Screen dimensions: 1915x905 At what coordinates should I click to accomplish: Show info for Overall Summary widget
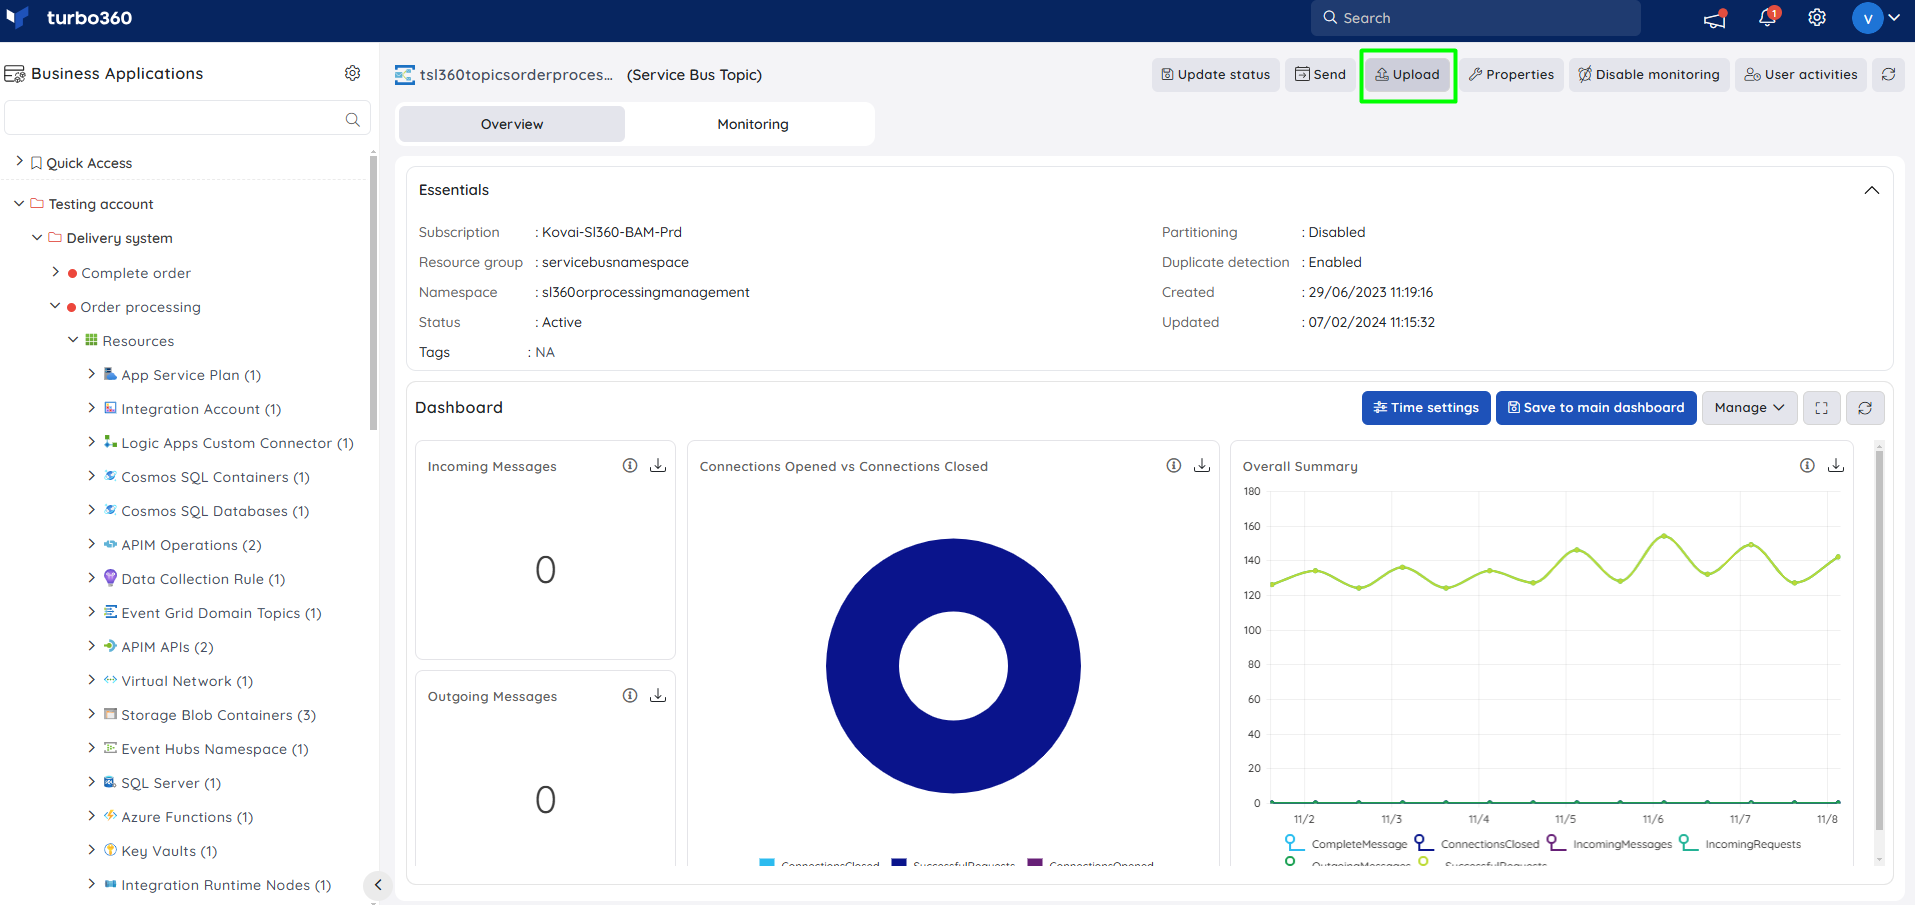tap(1807, 465)
